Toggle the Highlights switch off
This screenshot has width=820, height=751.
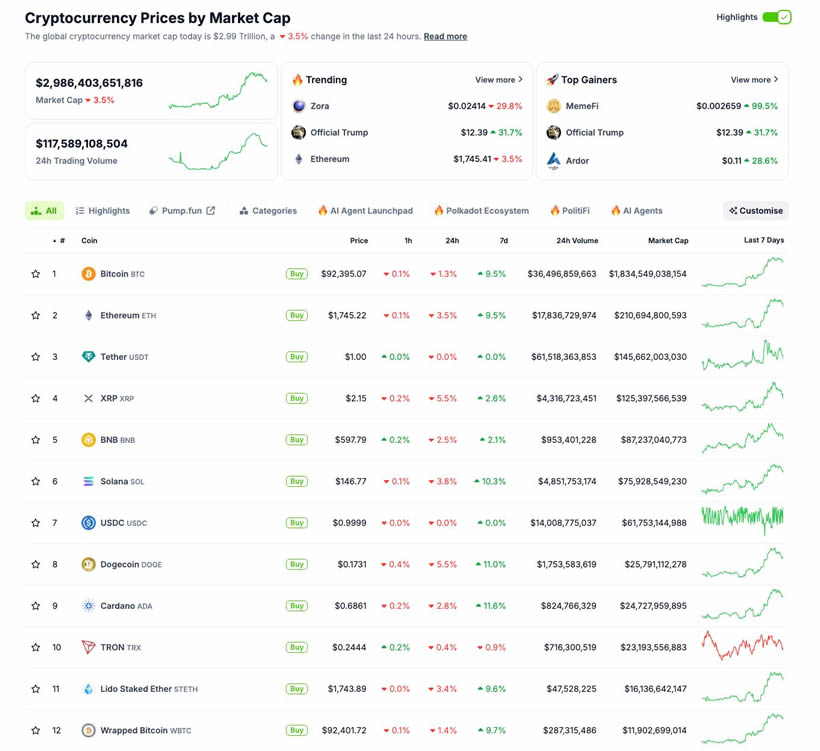coord(776,17)
